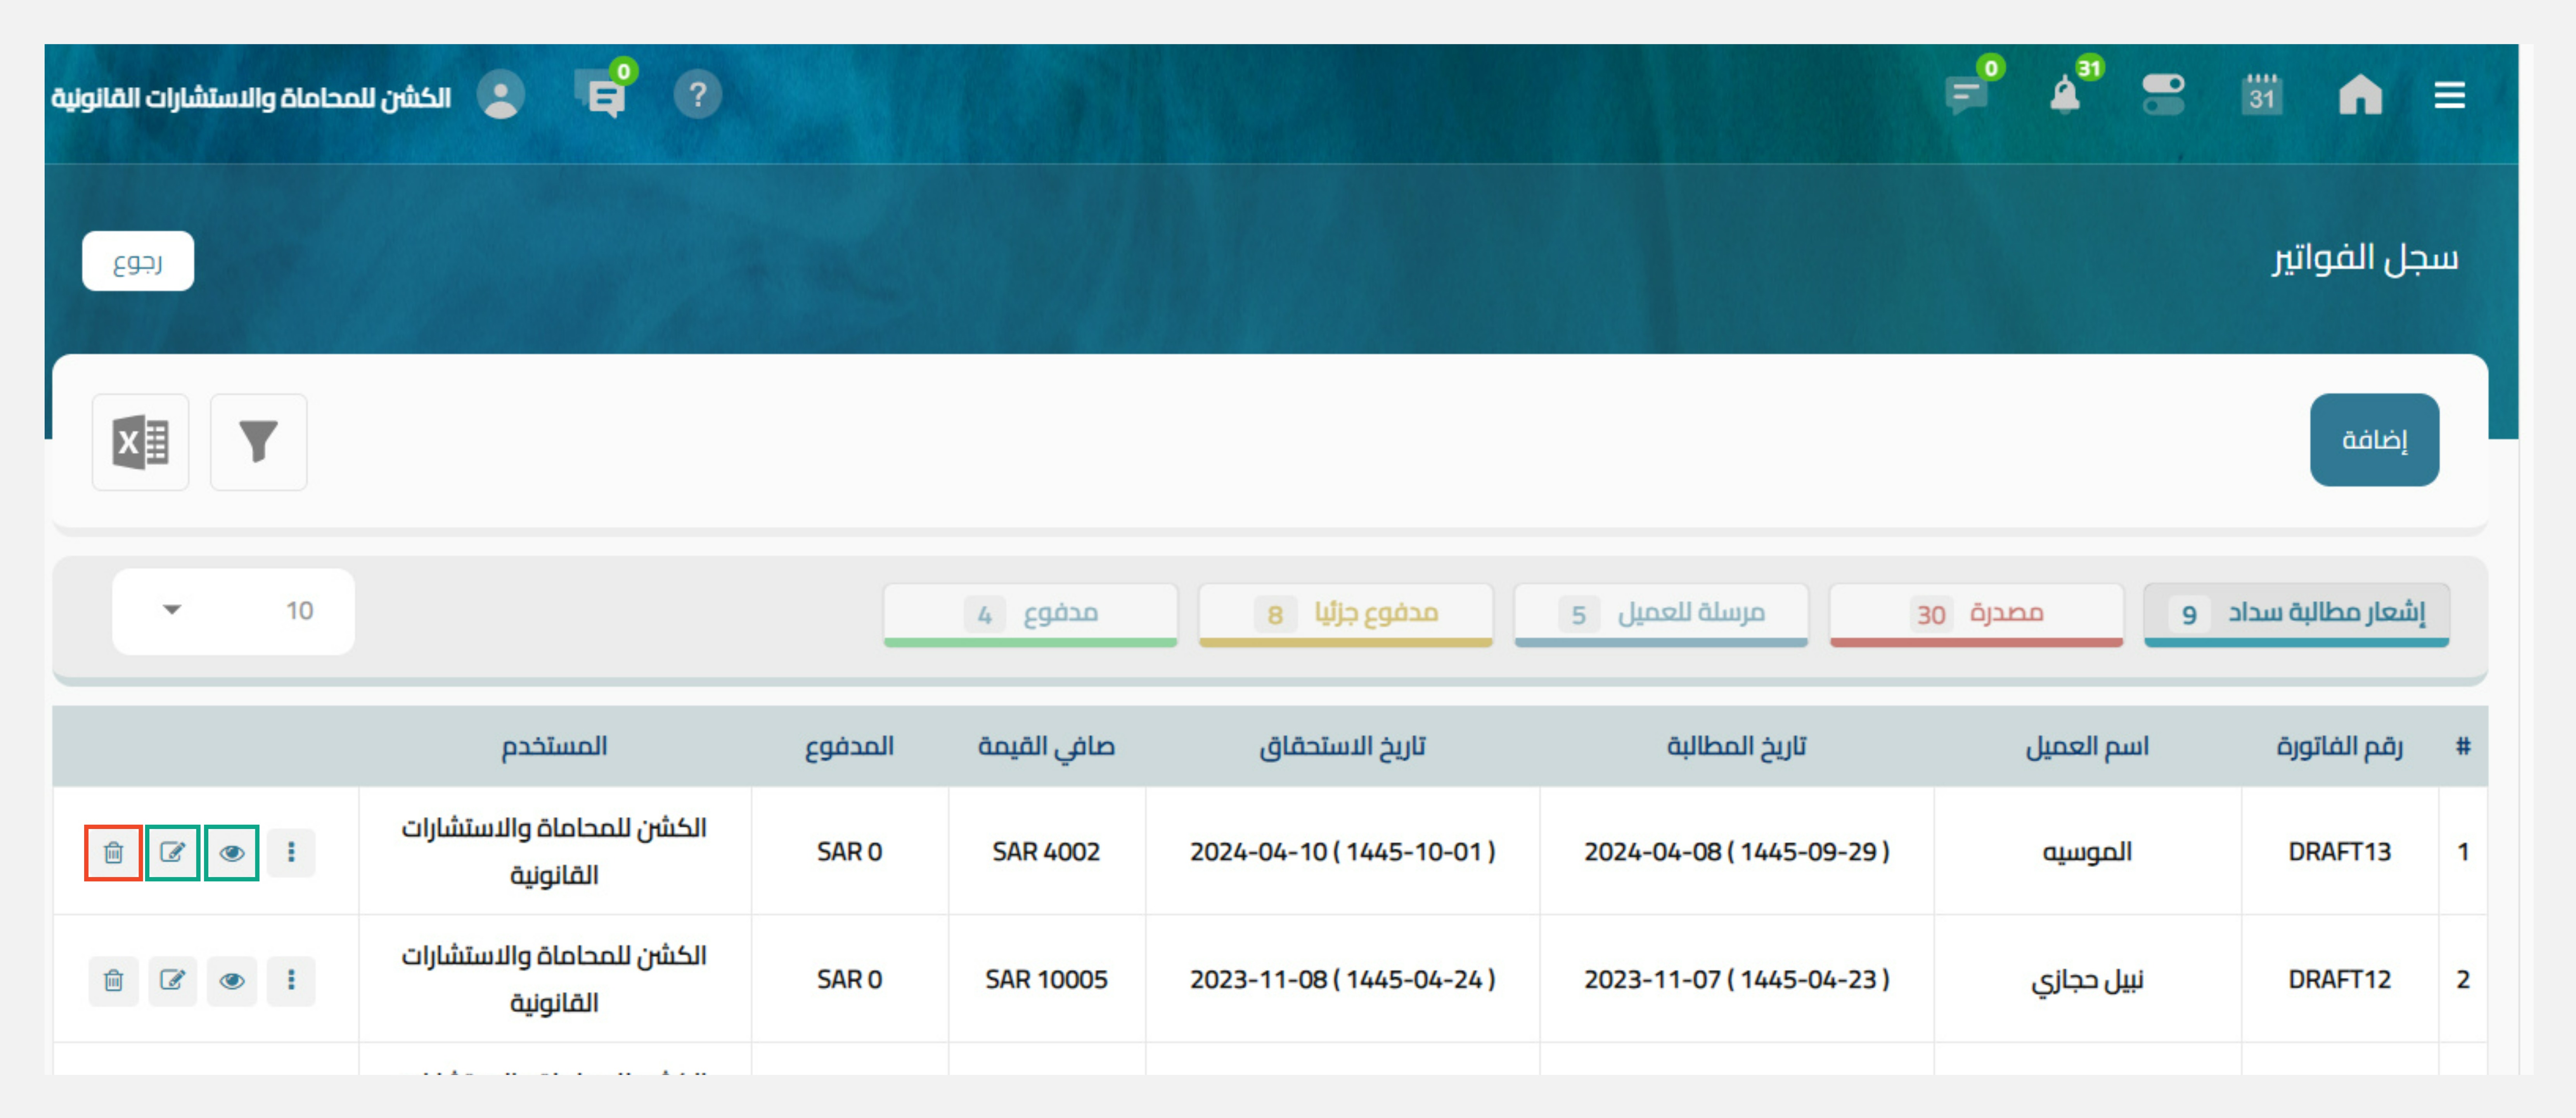Open the hamburger main menu
2576x1118 pixels.
coord(2449,96)
